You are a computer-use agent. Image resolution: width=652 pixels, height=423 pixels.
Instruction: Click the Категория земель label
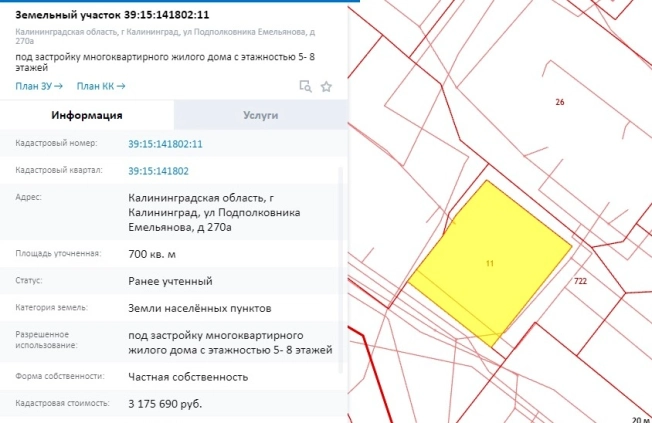tap(52, 307)
